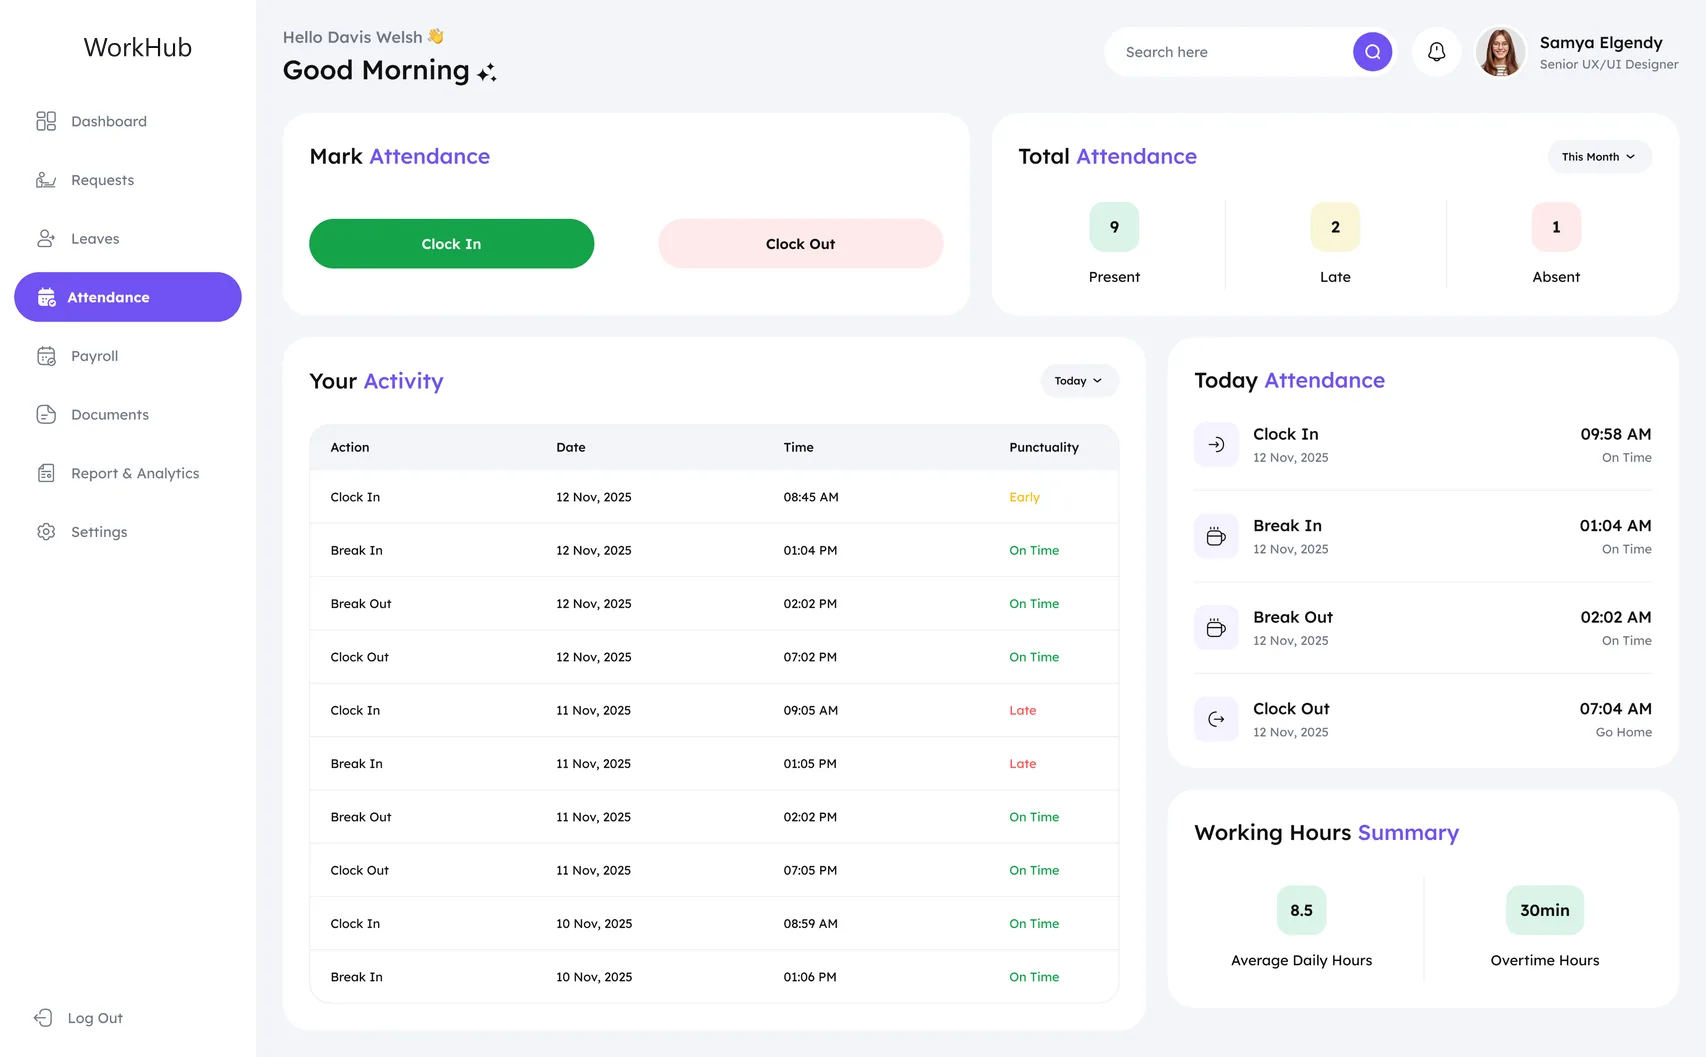This screenshot has width=1706, height=1057.
Task: Open the This Month dropdown
Action: 1599,157
